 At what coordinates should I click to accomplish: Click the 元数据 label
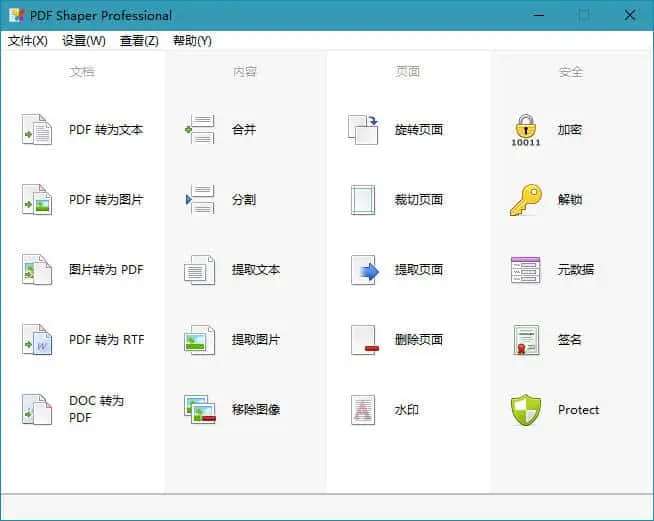576,270
